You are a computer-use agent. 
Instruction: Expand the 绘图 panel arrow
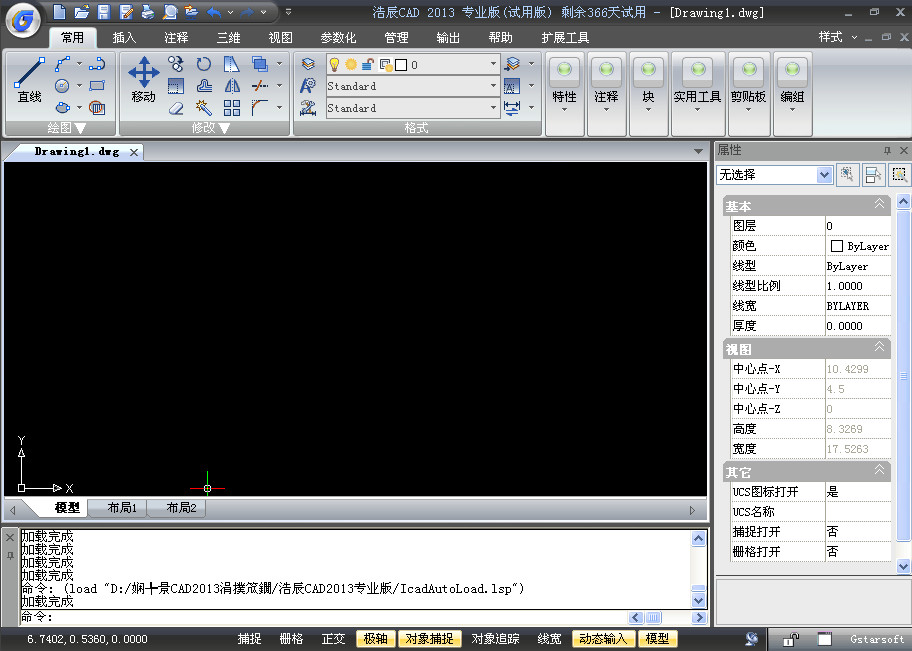click(x=81, y=128)
